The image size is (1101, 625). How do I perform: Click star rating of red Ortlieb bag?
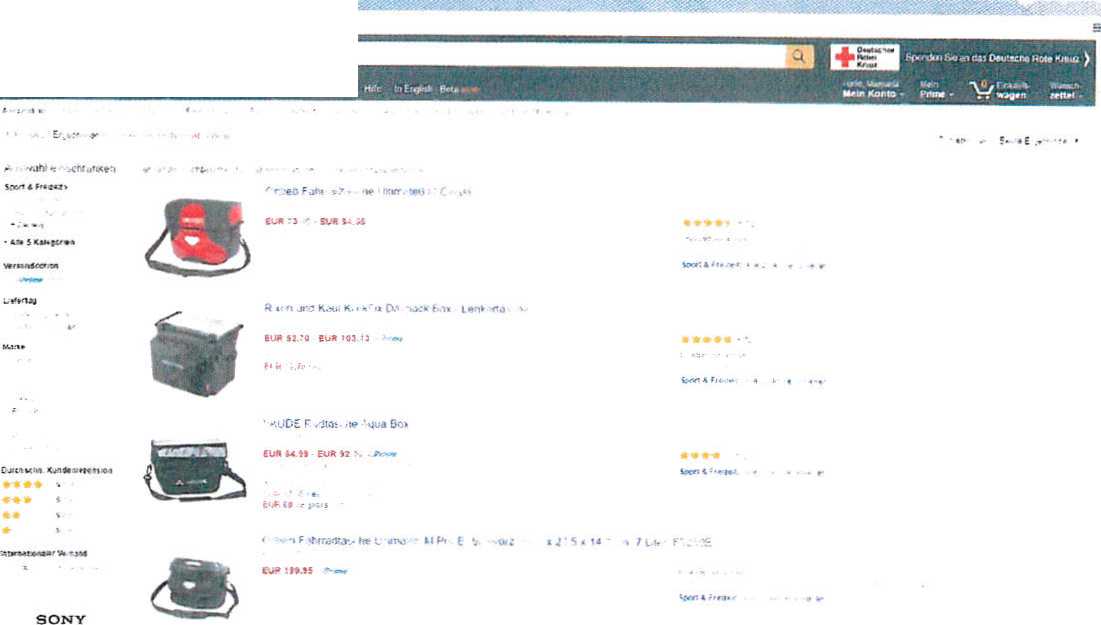click(706, 223)
